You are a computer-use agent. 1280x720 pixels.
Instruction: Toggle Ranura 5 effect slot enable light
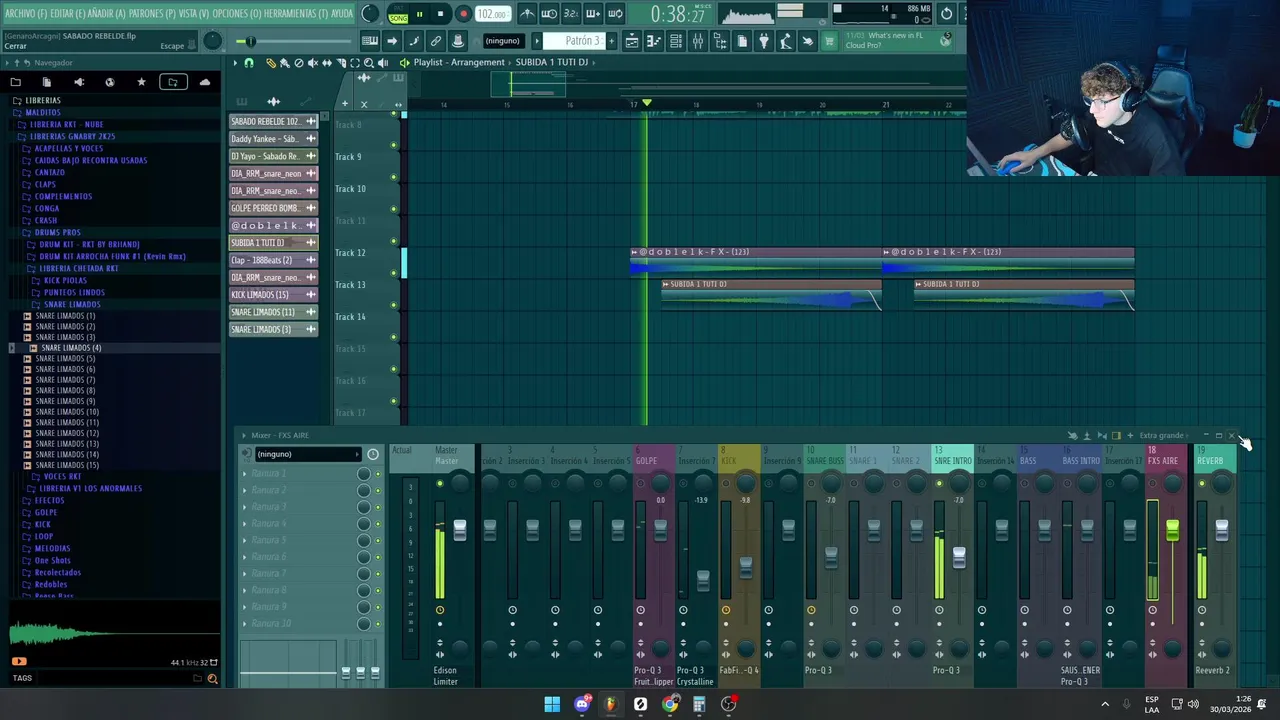(378, 541)
